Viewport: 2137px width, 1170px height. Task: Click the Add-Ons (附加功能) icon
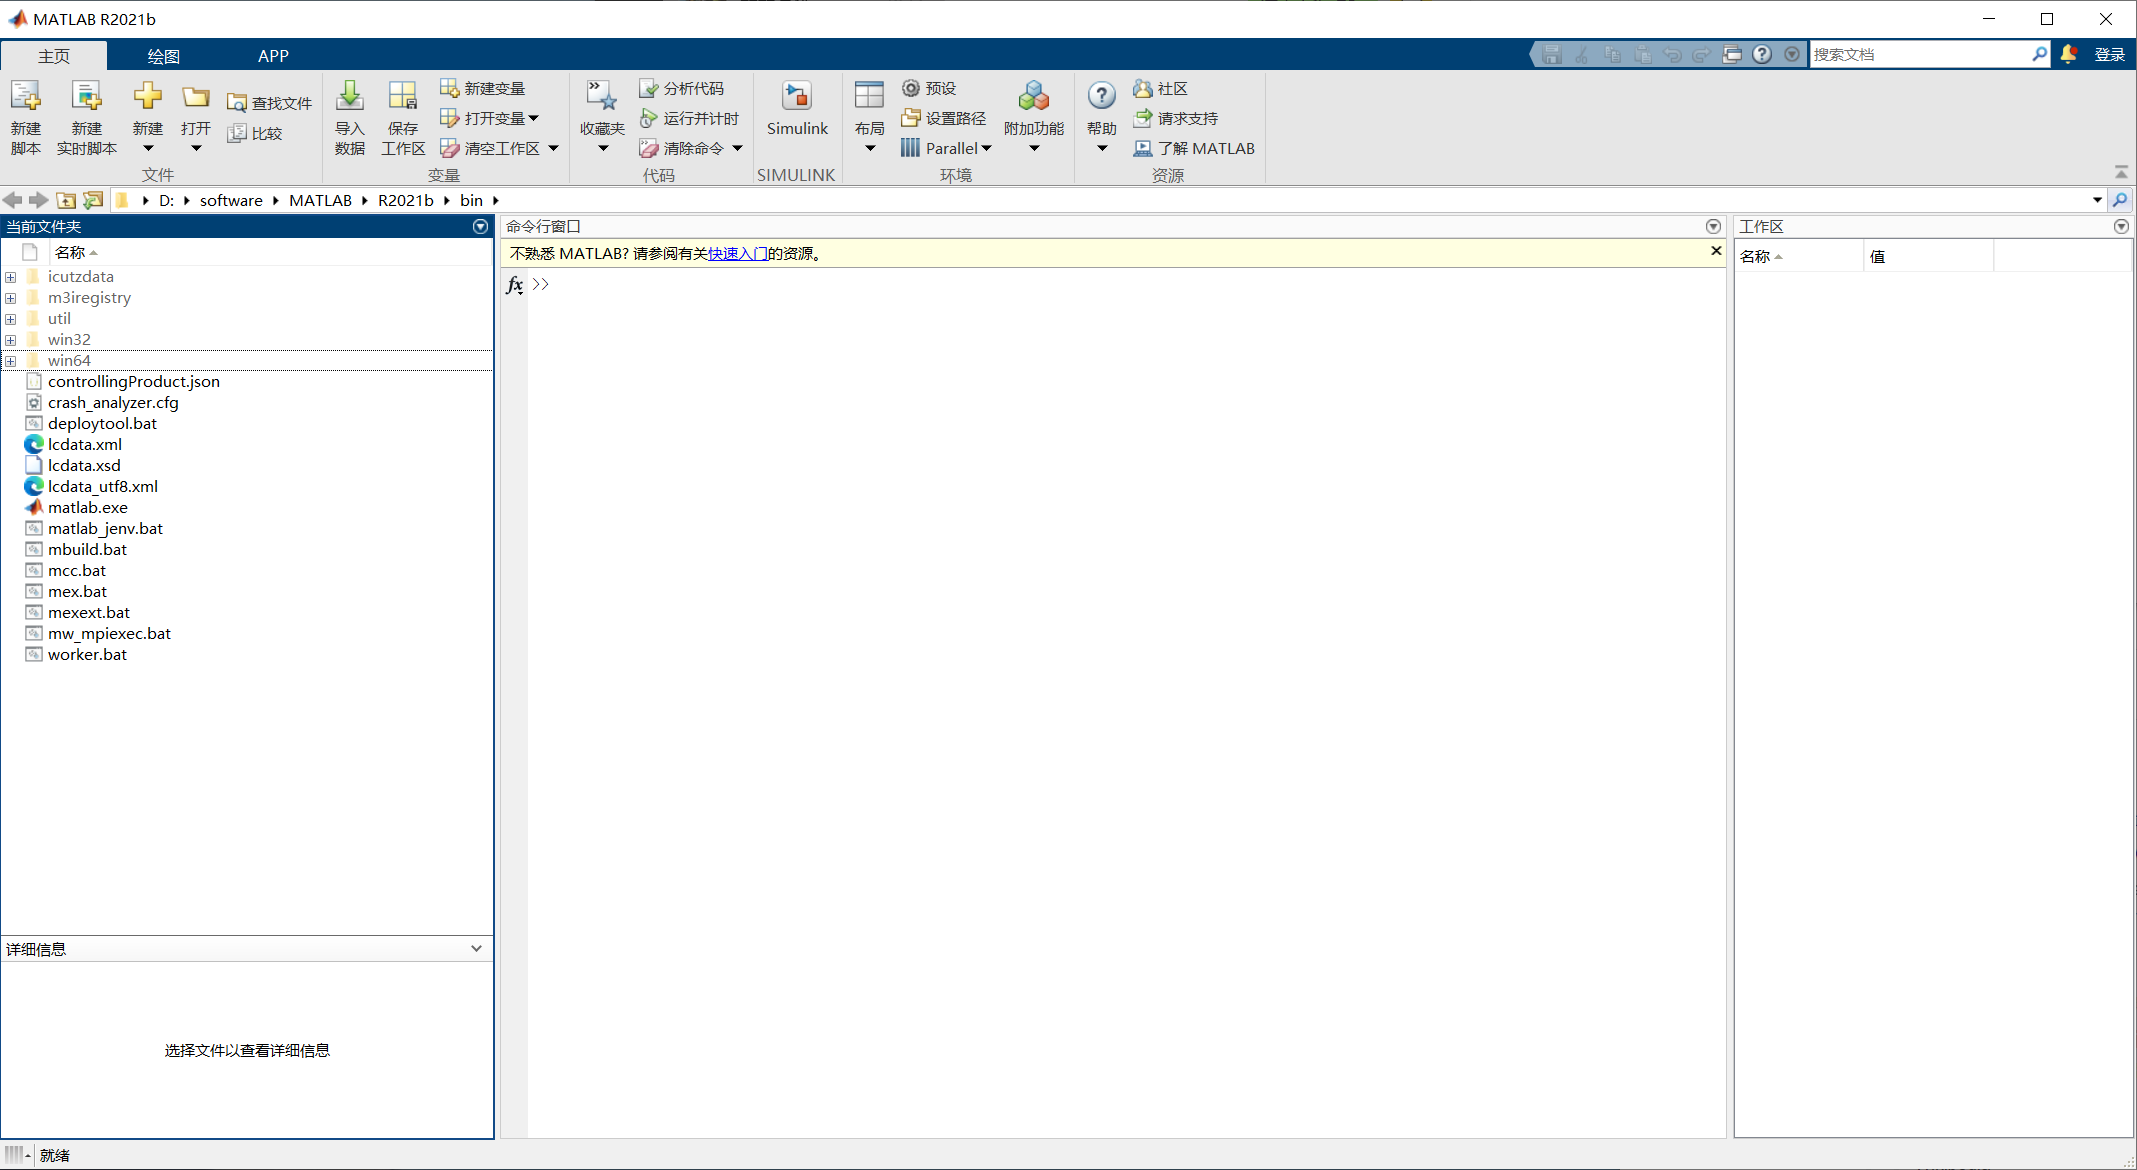(x=1034, y=97)
